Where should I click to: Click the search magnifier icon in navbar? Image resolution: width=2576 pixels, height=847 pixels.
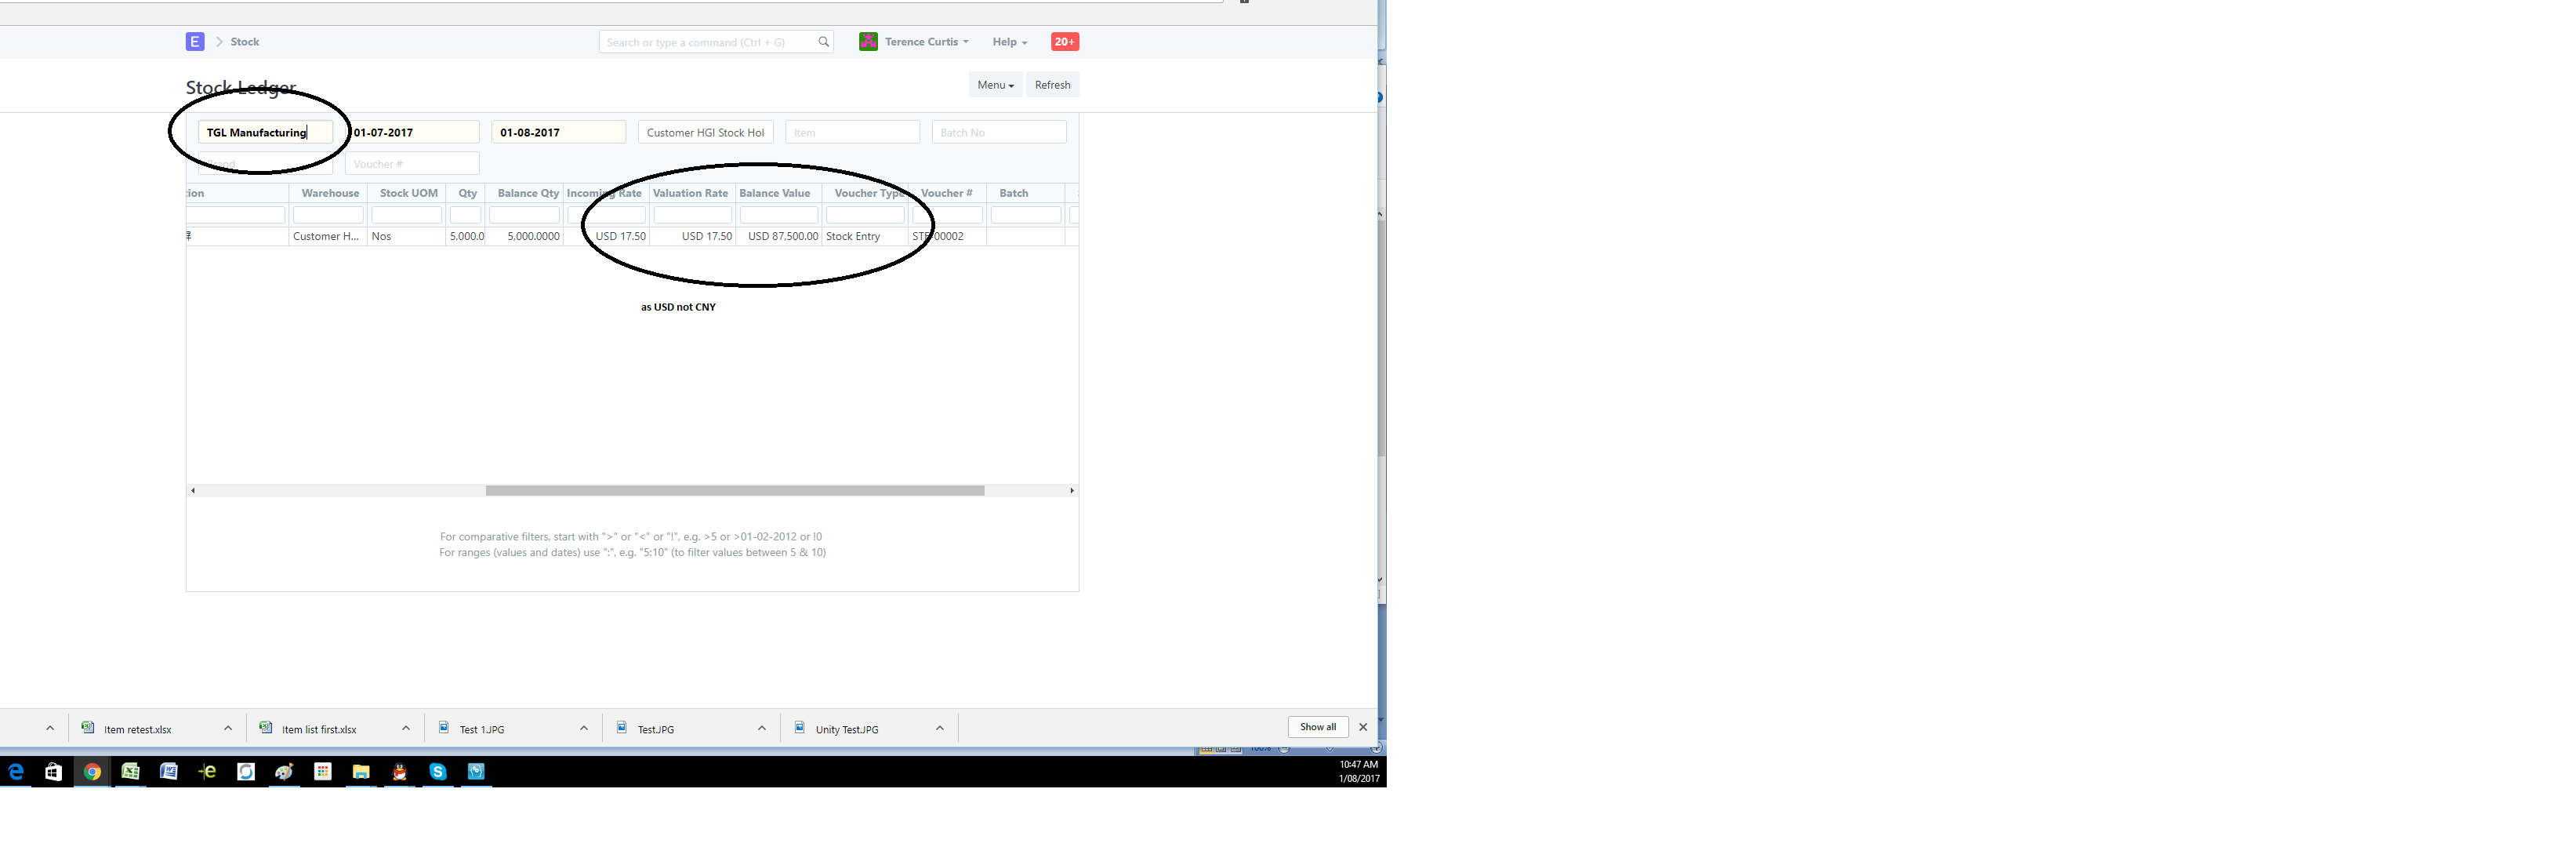pyautogui.click(x=823, y=42)
